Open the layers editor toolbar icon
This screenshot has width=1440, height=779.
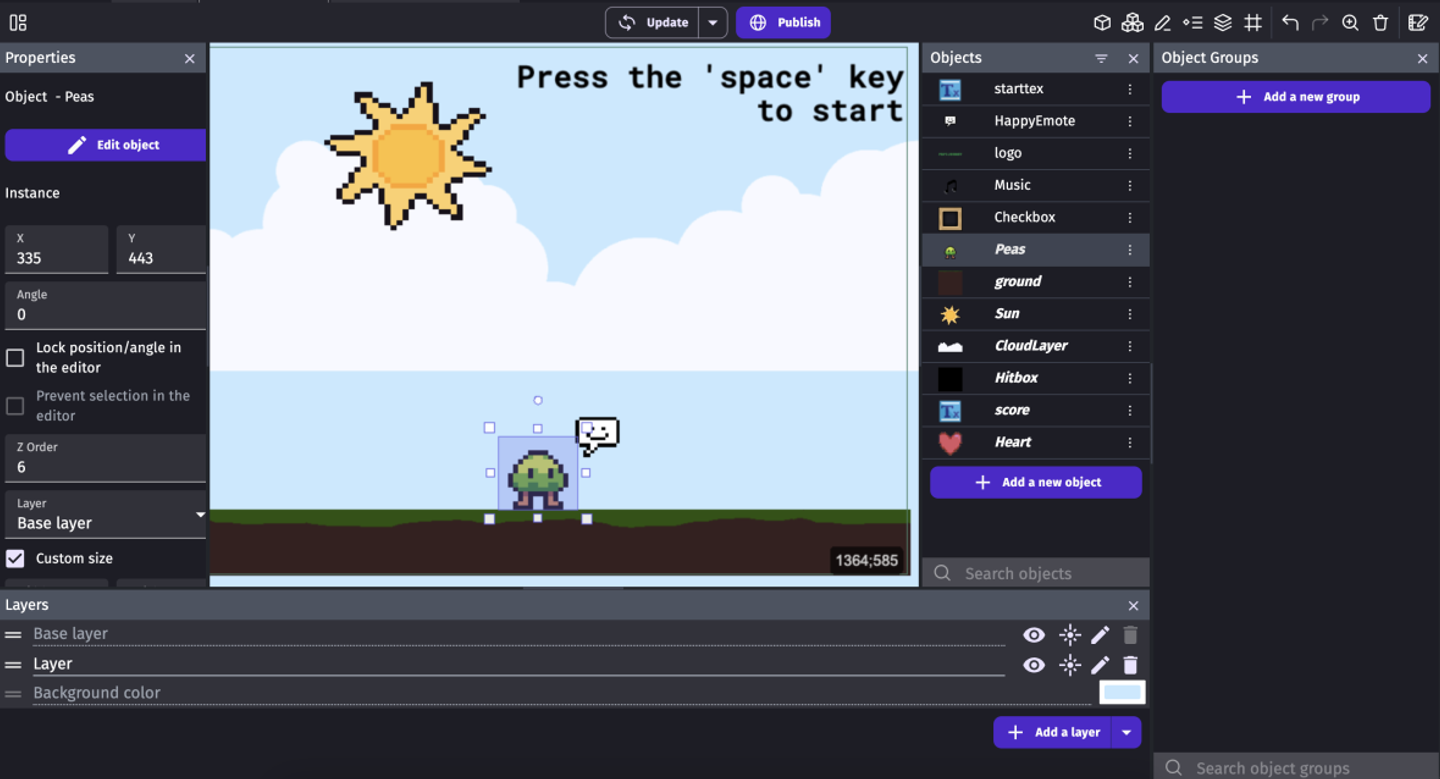click(1222, 23)
